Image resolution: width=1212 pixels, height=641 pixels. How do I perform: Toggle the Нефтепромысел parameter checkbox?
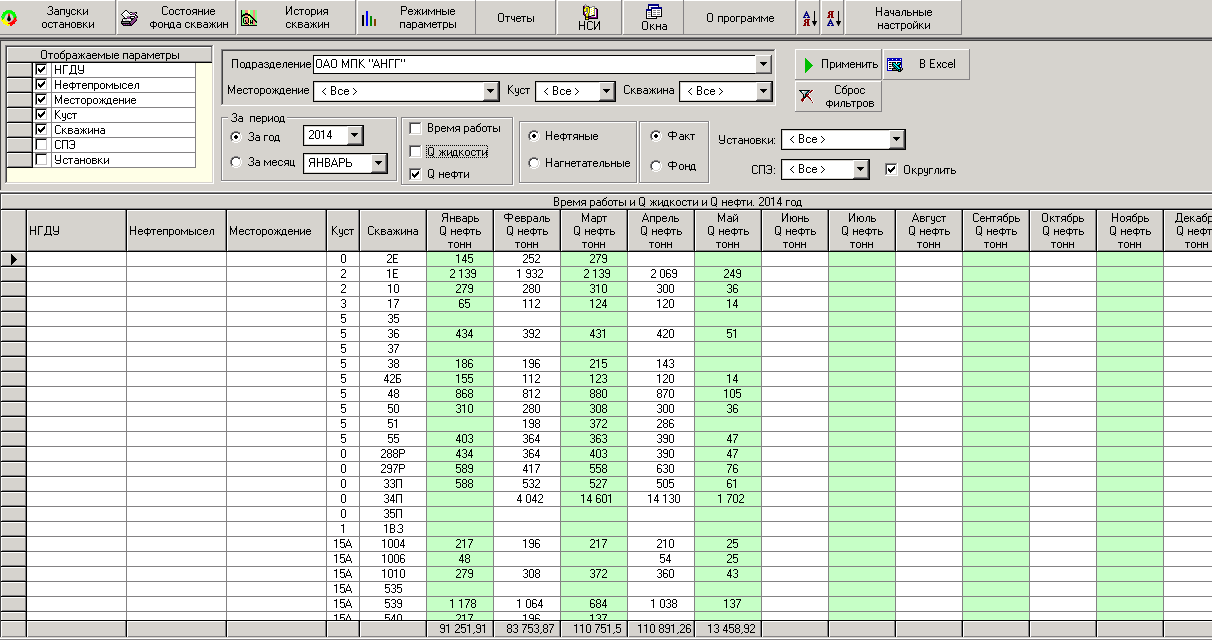click(41, 85)
